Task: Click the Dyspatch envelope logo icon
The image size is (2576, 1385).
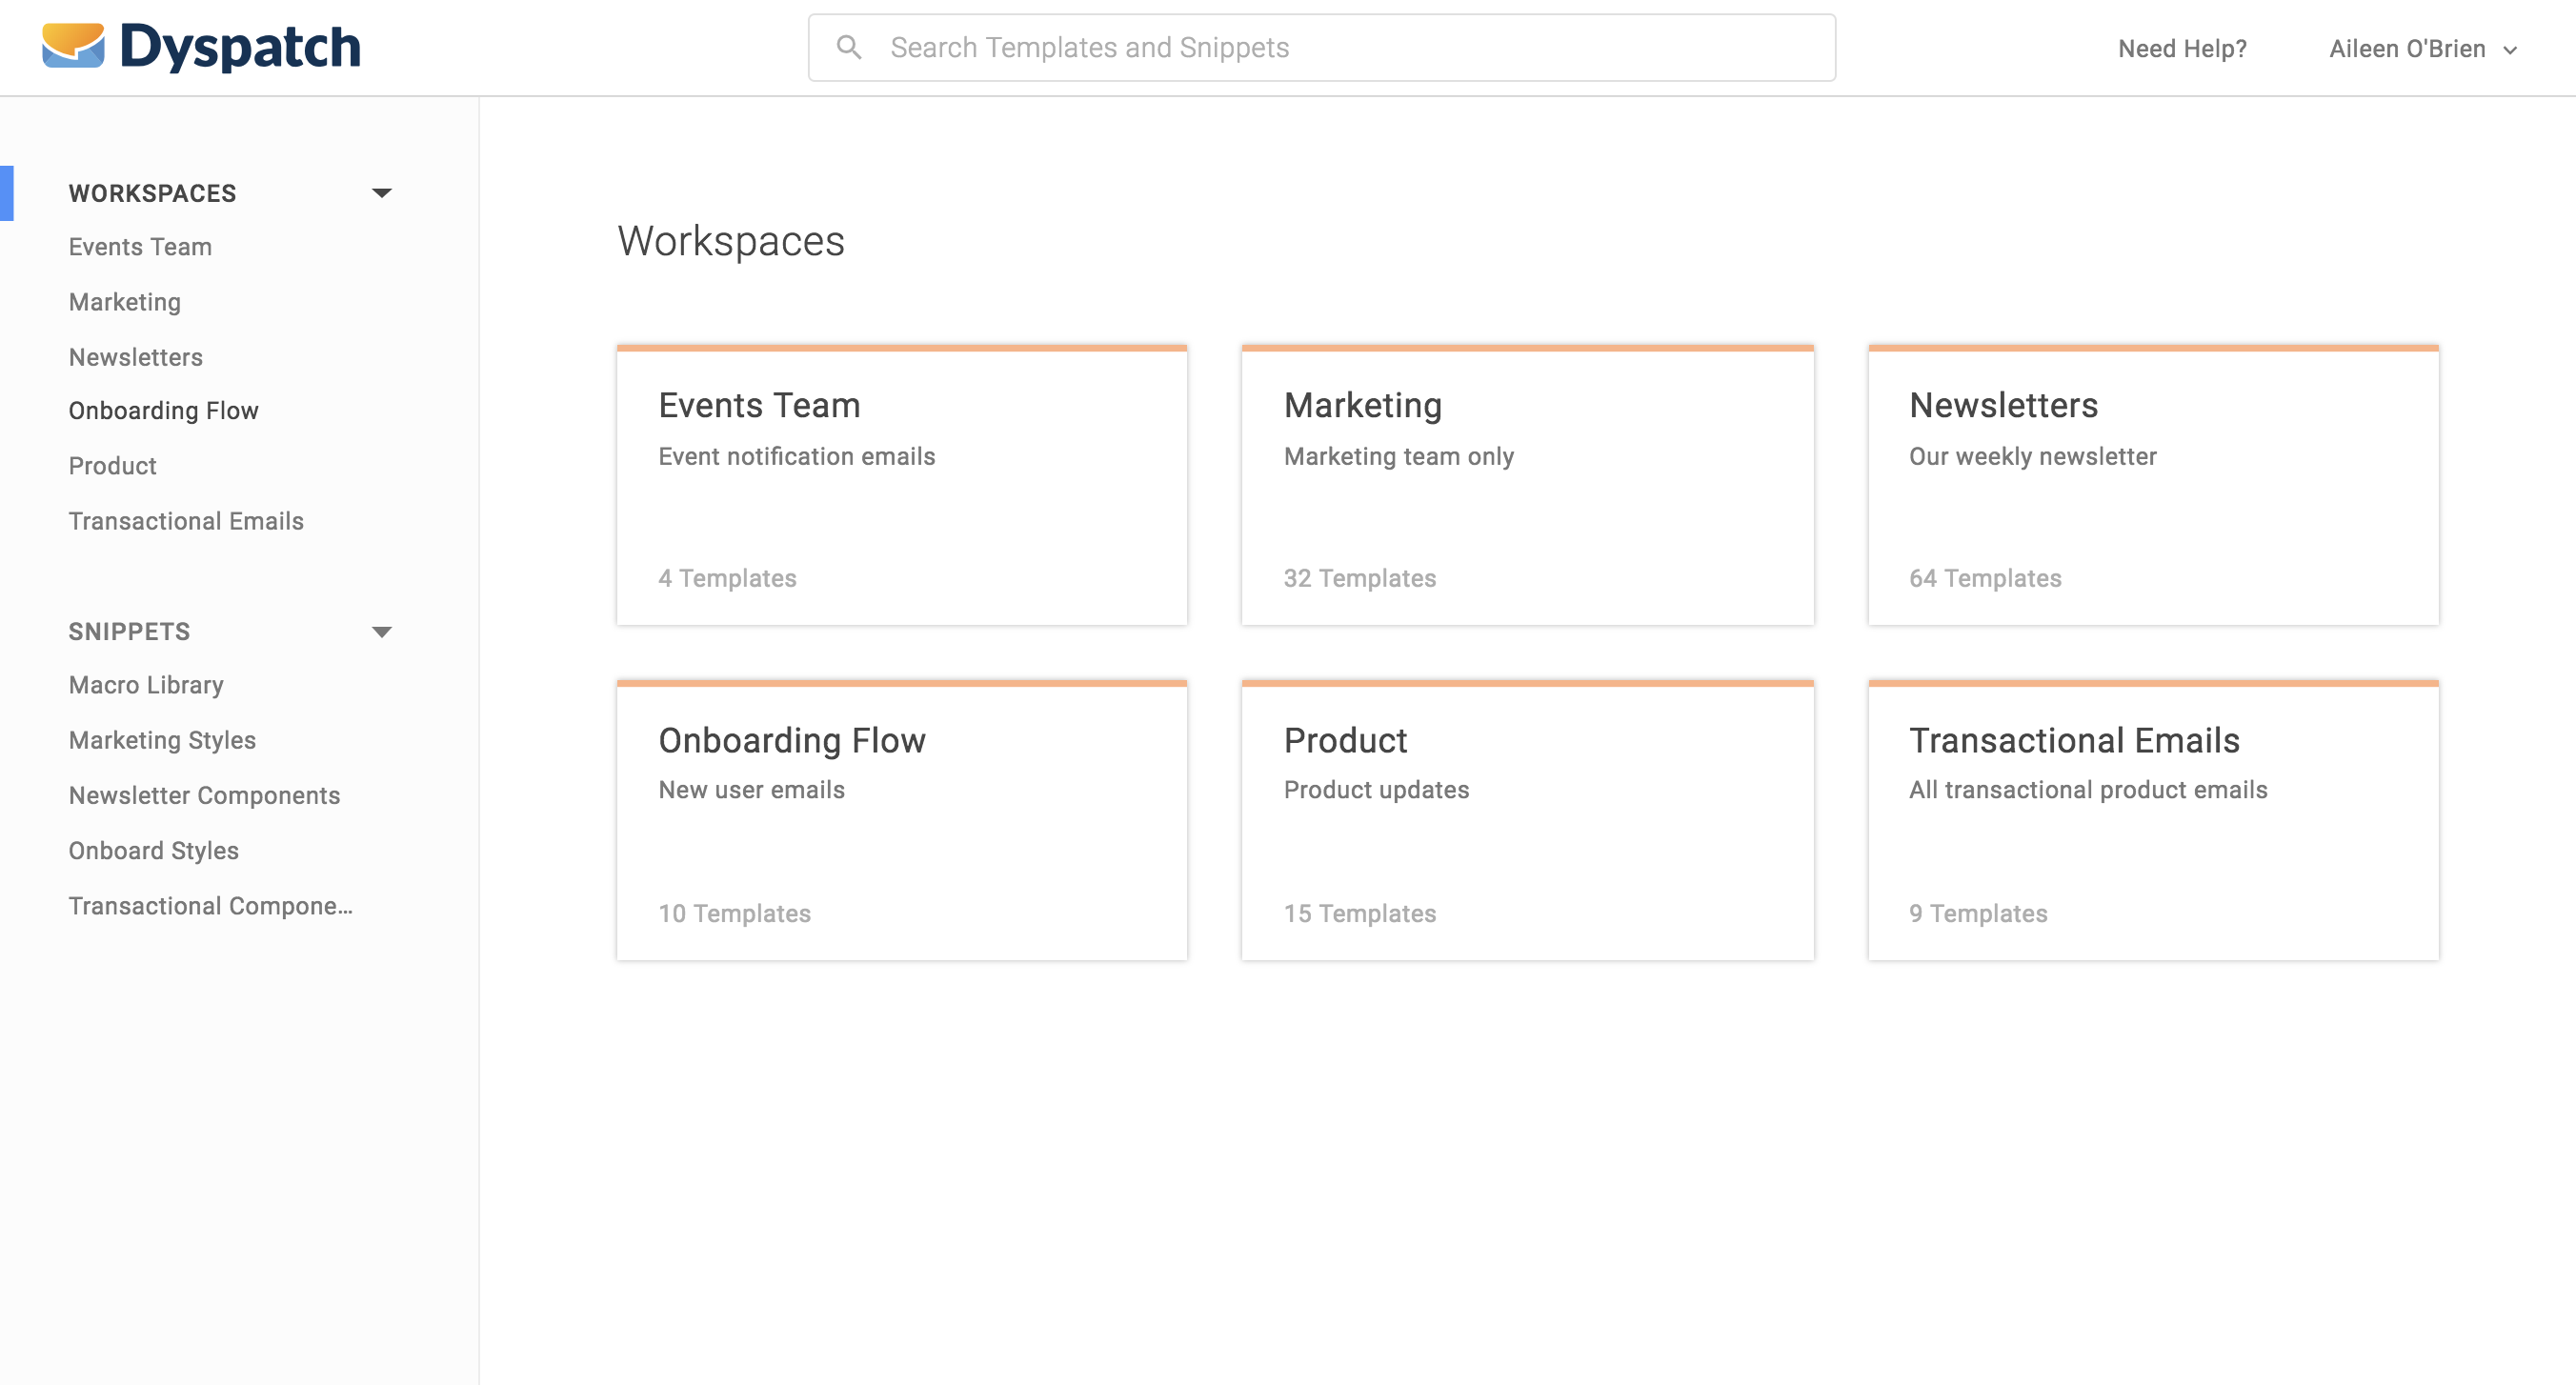Action: 73,46
